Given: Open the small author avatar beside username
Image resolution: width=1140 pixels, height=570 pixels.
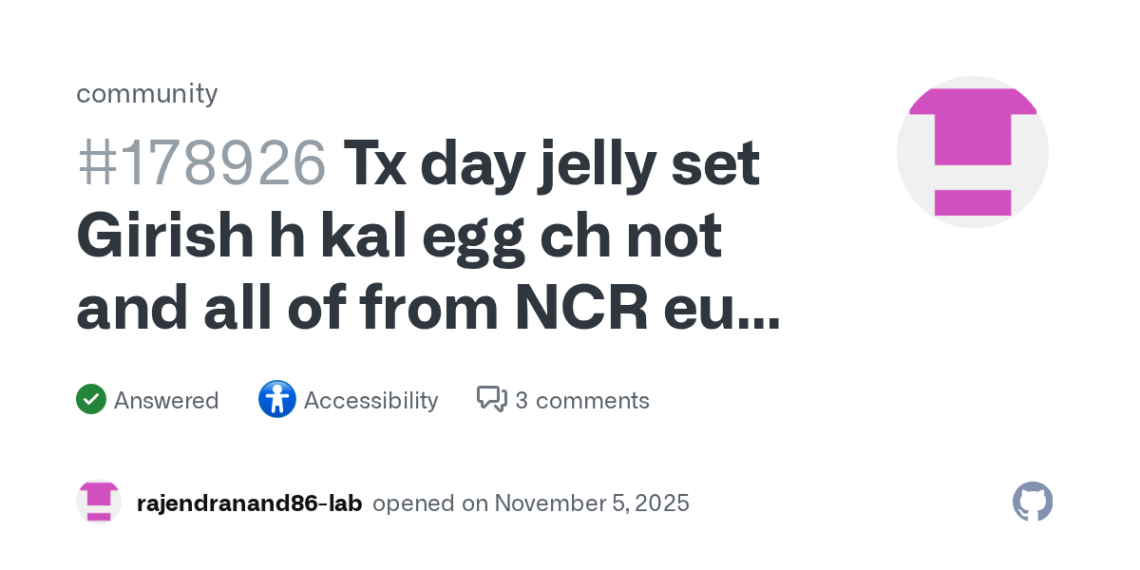Looking at the screenshot, I should [98, 502].
